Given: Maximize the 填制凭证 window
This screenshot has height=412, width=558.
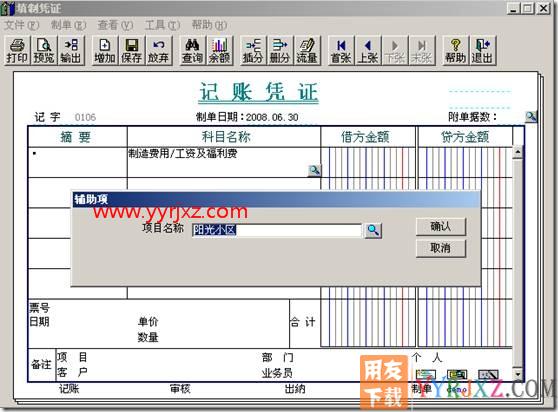Looking at the screenshot, I should click(x=528, y=8).
